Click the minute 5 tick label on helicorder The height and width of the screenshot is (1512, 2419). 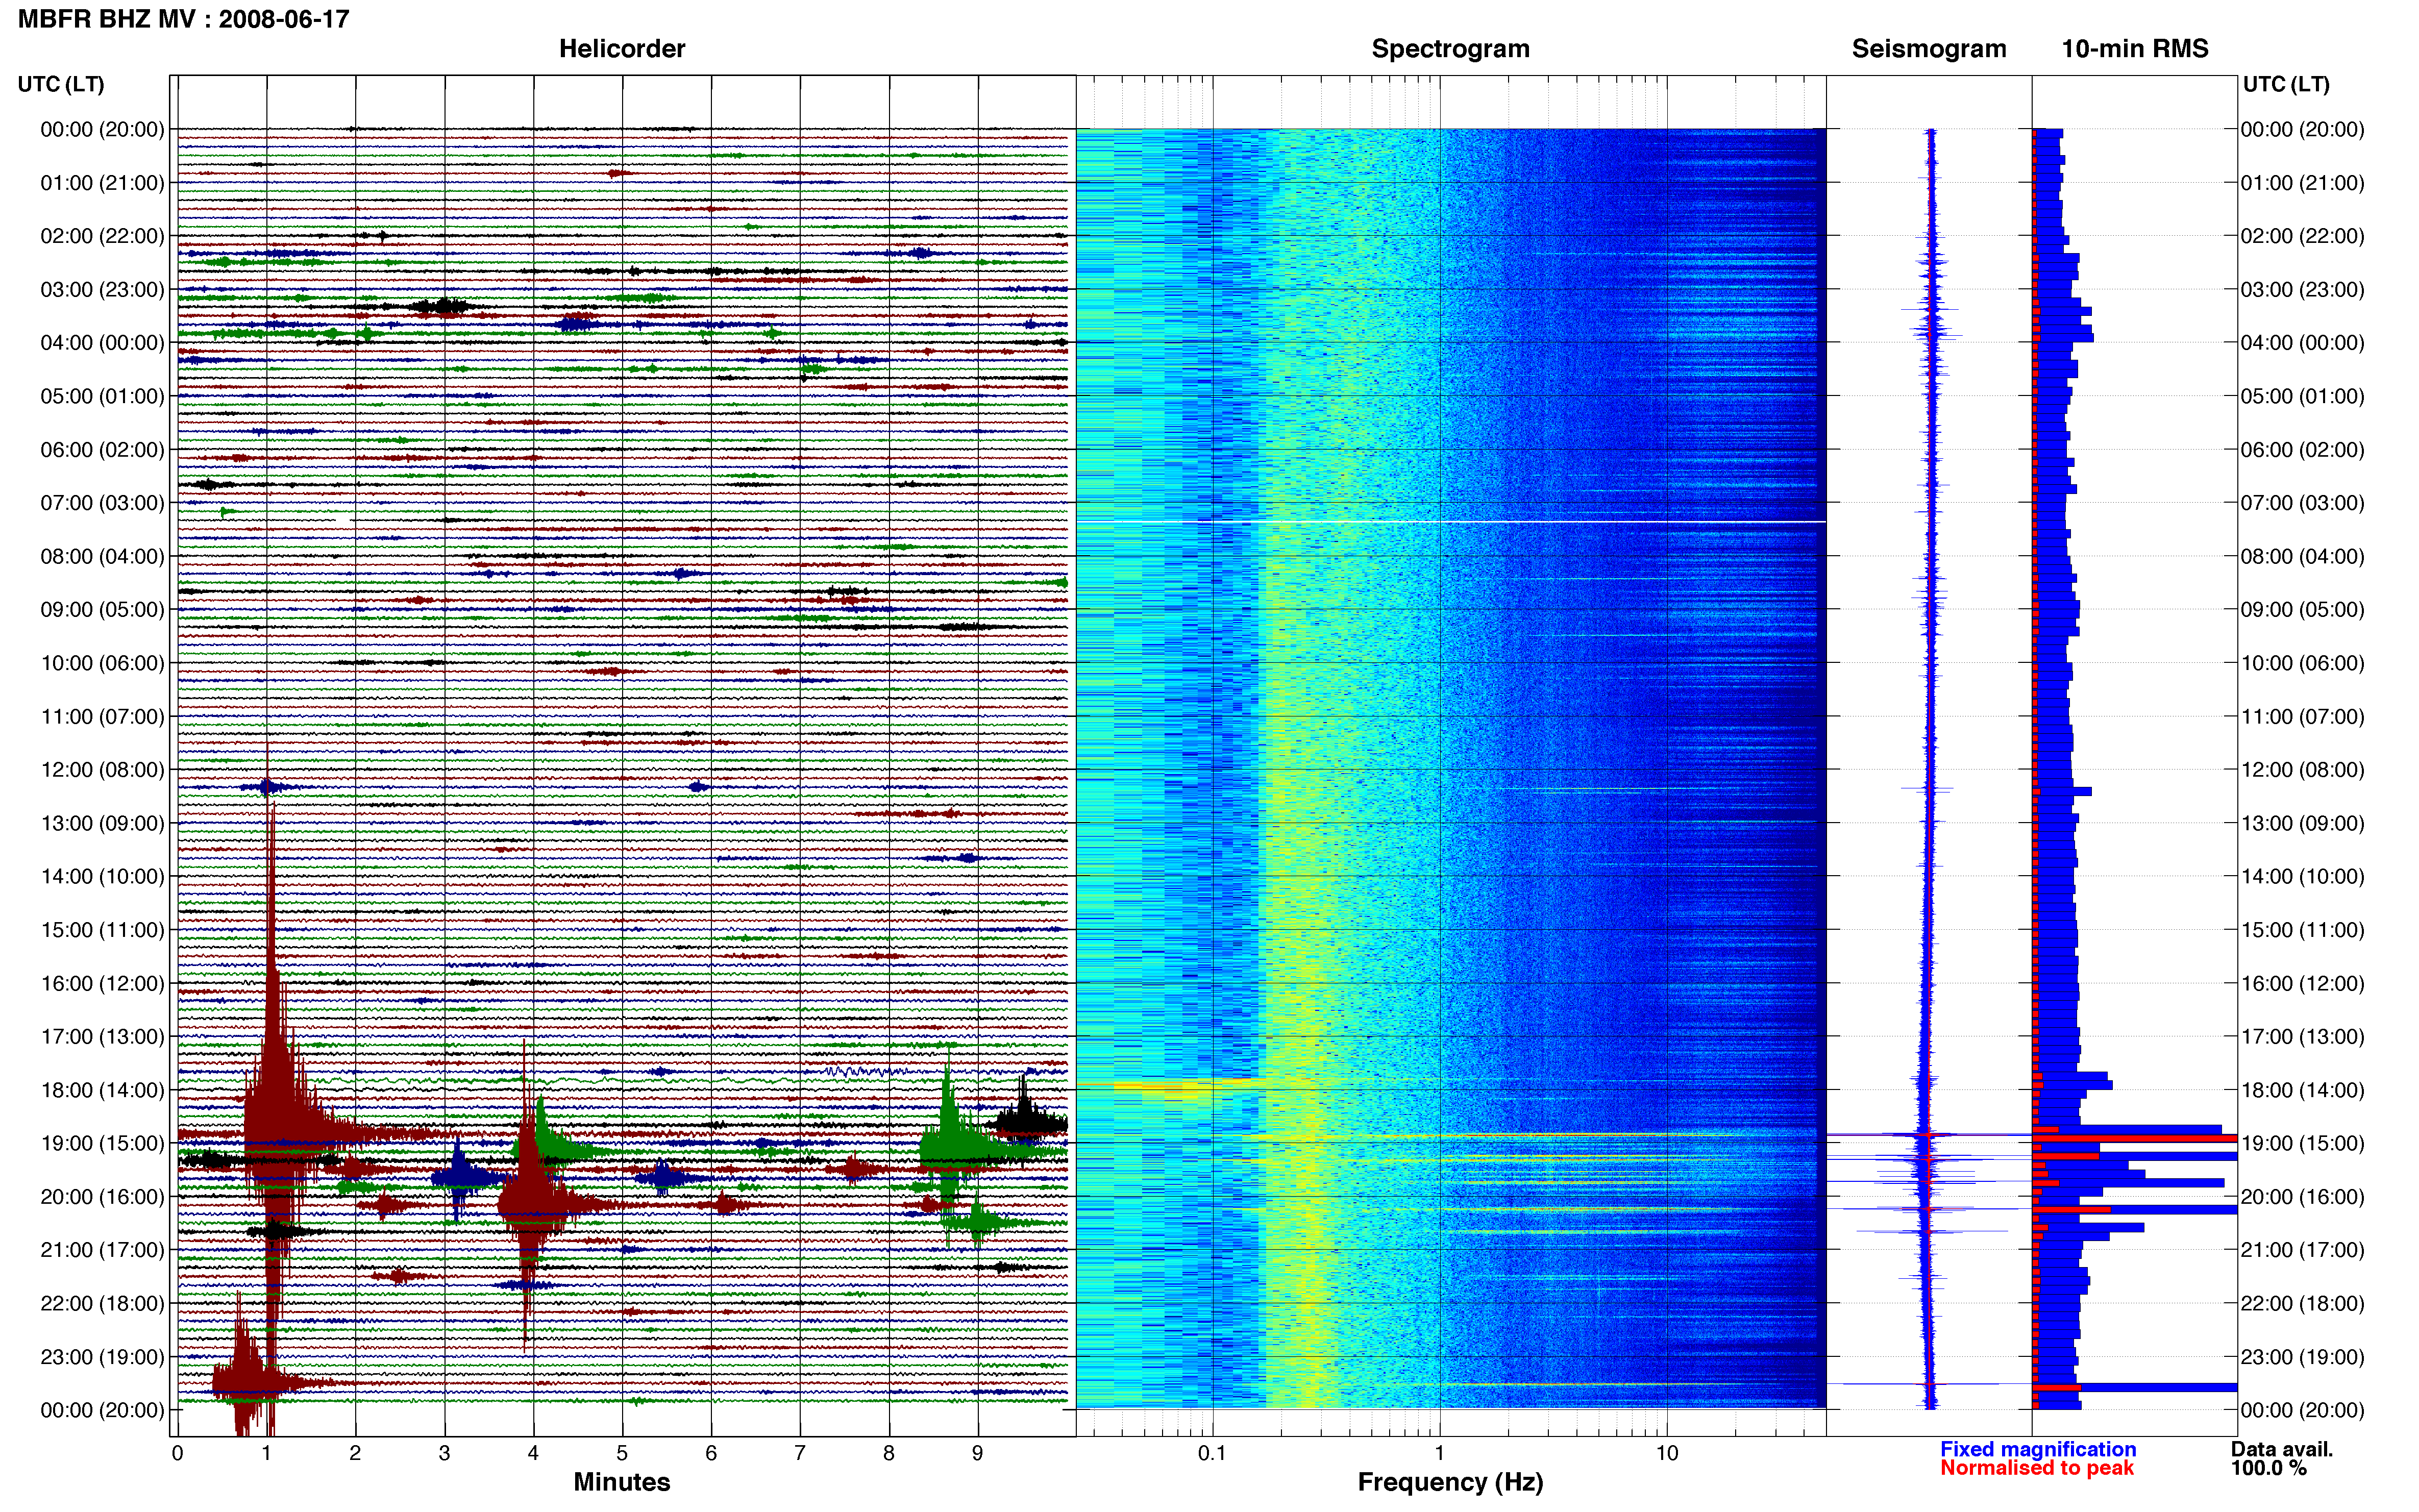click(622, 1454)
